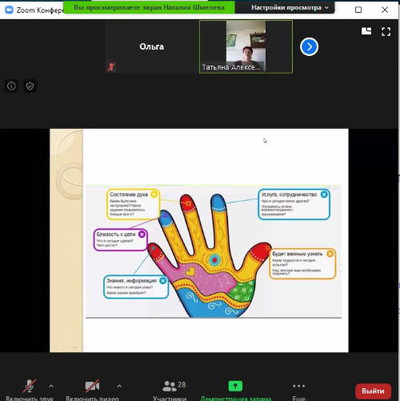Screen dimensions: 400x401
Task: Unmute microphone via Включить звук
Action: [x=30, y=391]
